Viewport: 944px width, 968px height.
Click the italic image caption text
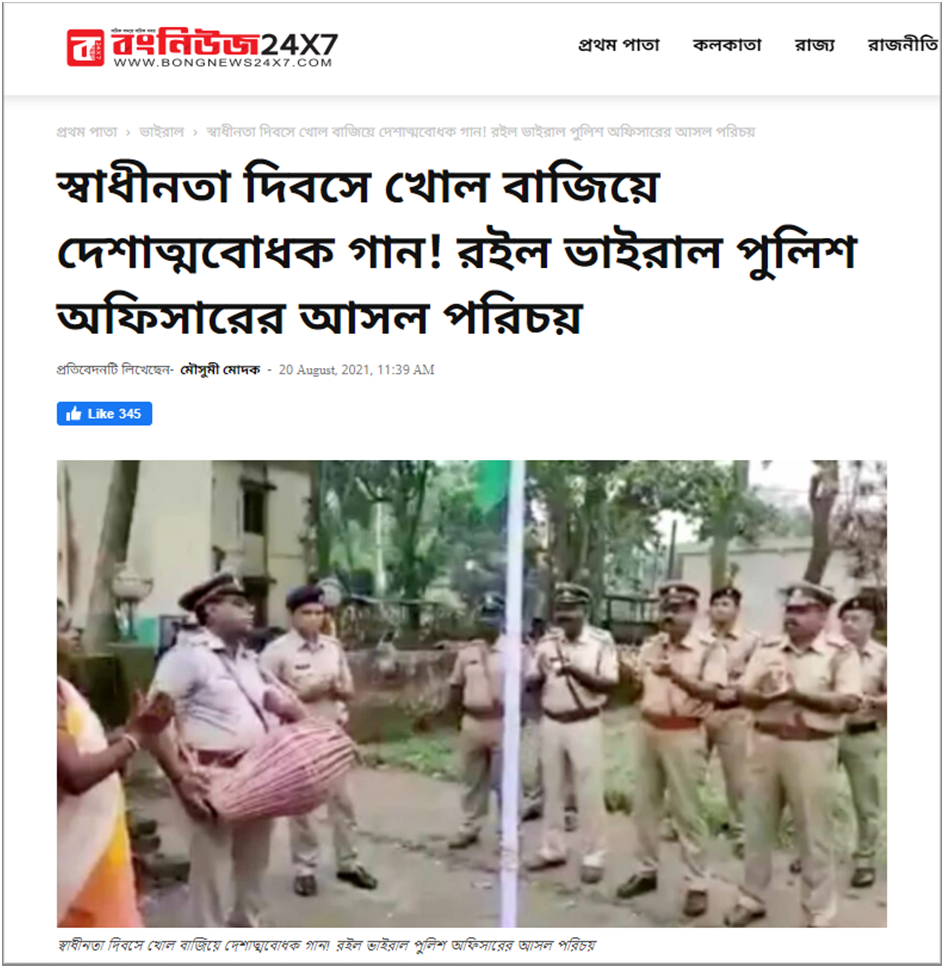tap(327, 945)
